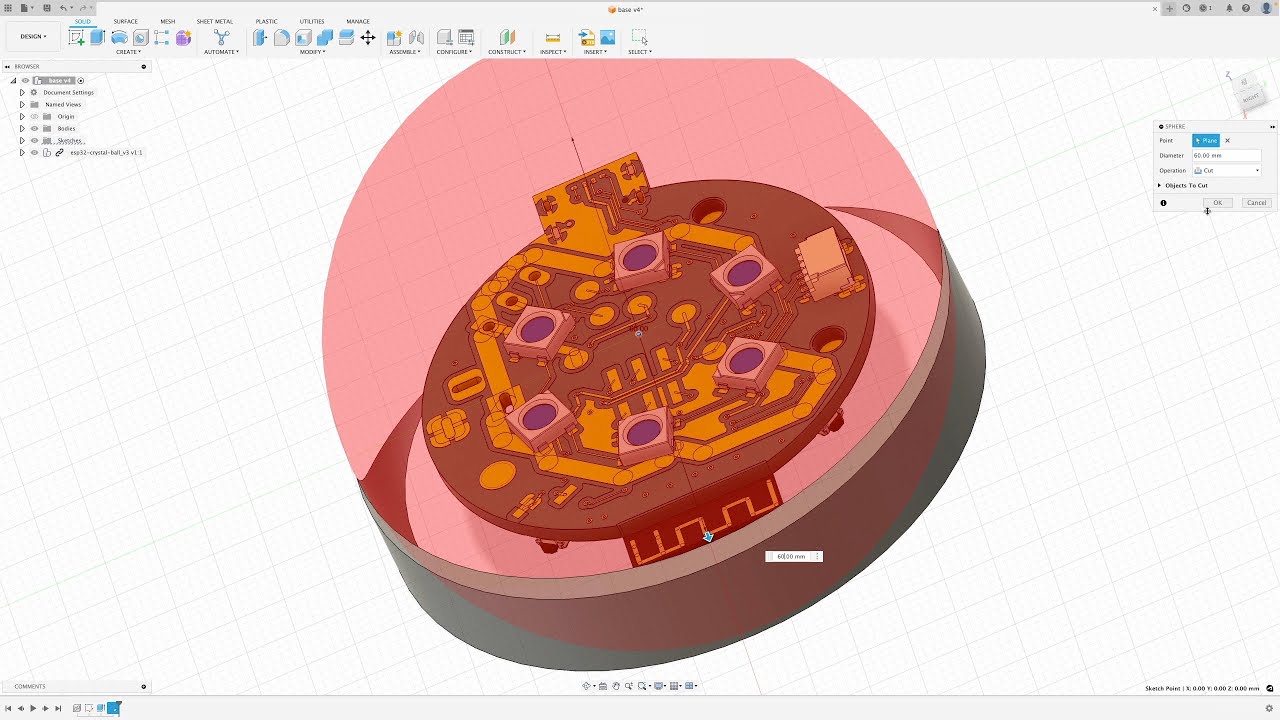Select the Shell tool

pyautogui.click(x=303, y=37)
